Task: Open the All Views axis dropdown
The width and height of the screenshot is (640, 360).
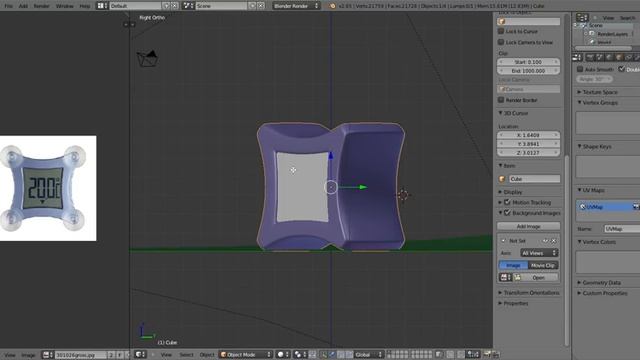Action: pos(539,253)
